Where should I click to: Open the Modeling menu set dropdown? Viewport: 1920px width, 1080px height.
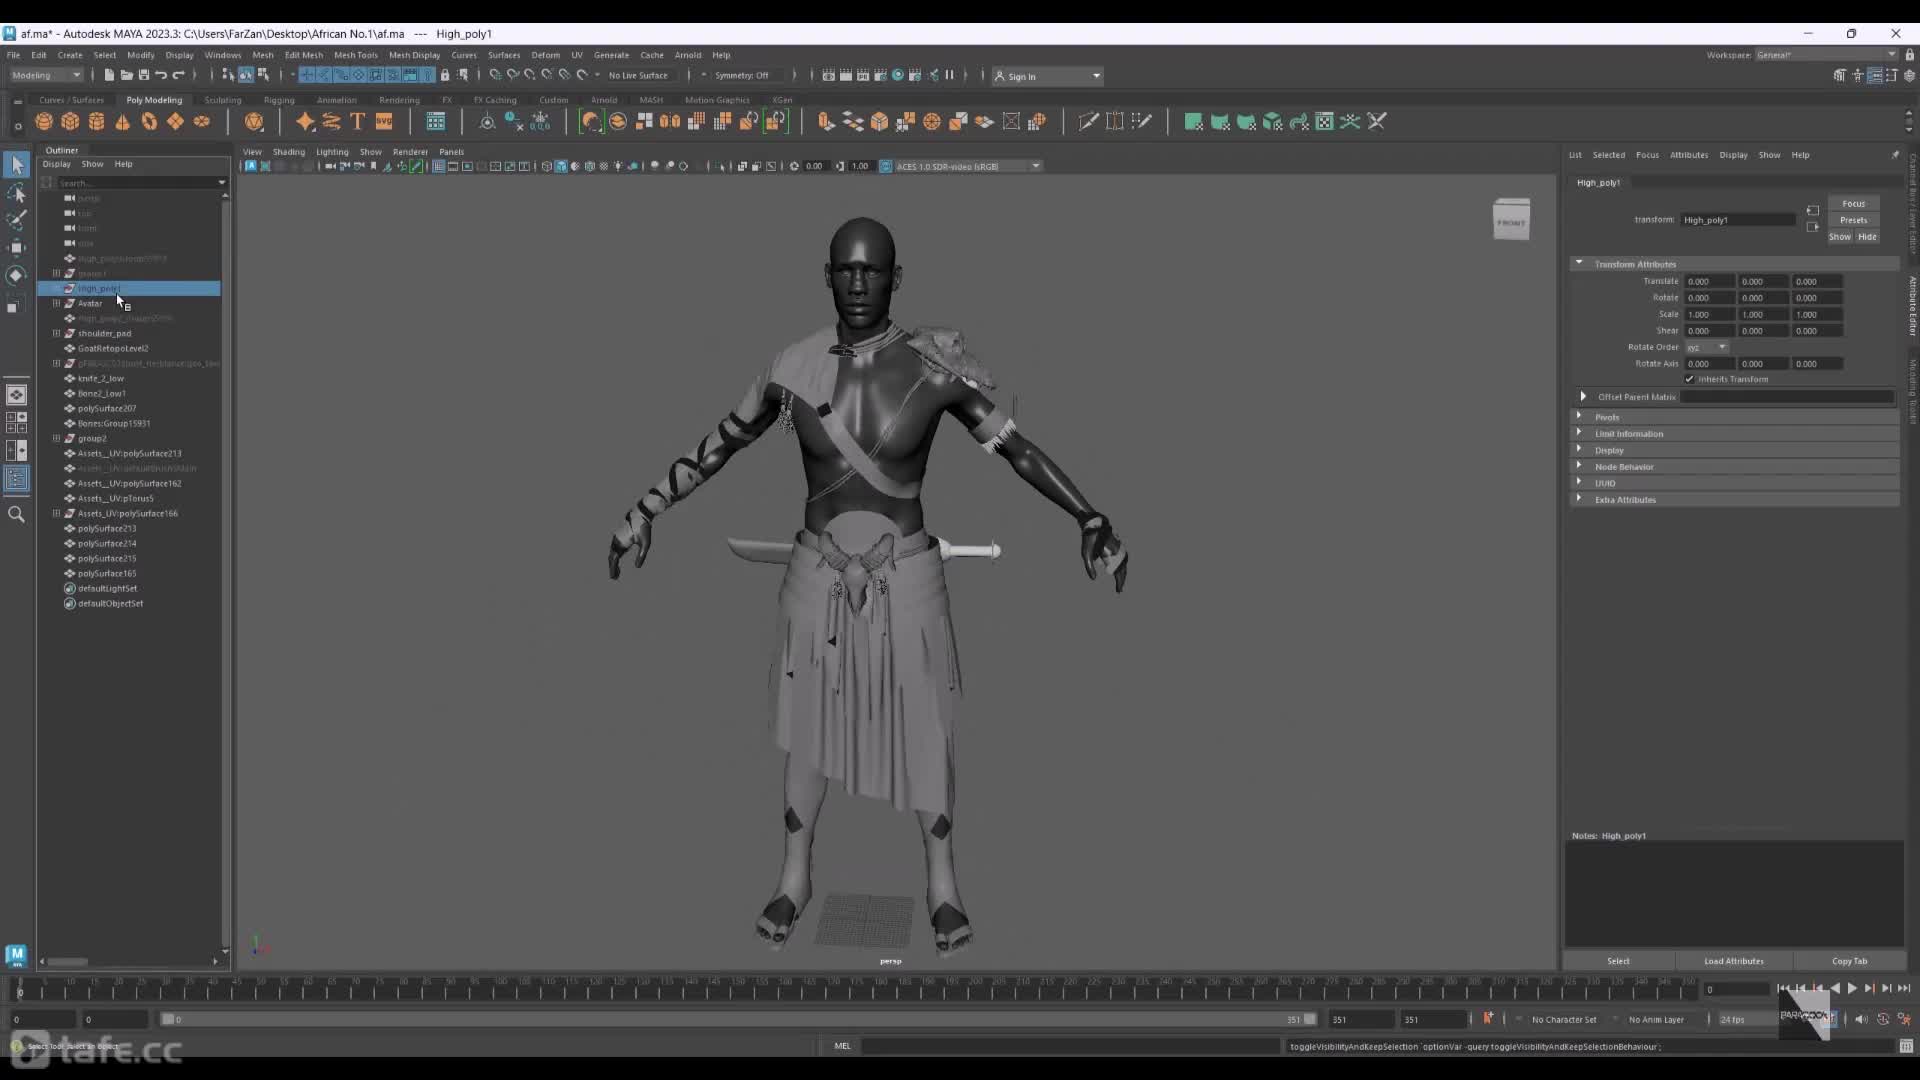tap(46, 75)
